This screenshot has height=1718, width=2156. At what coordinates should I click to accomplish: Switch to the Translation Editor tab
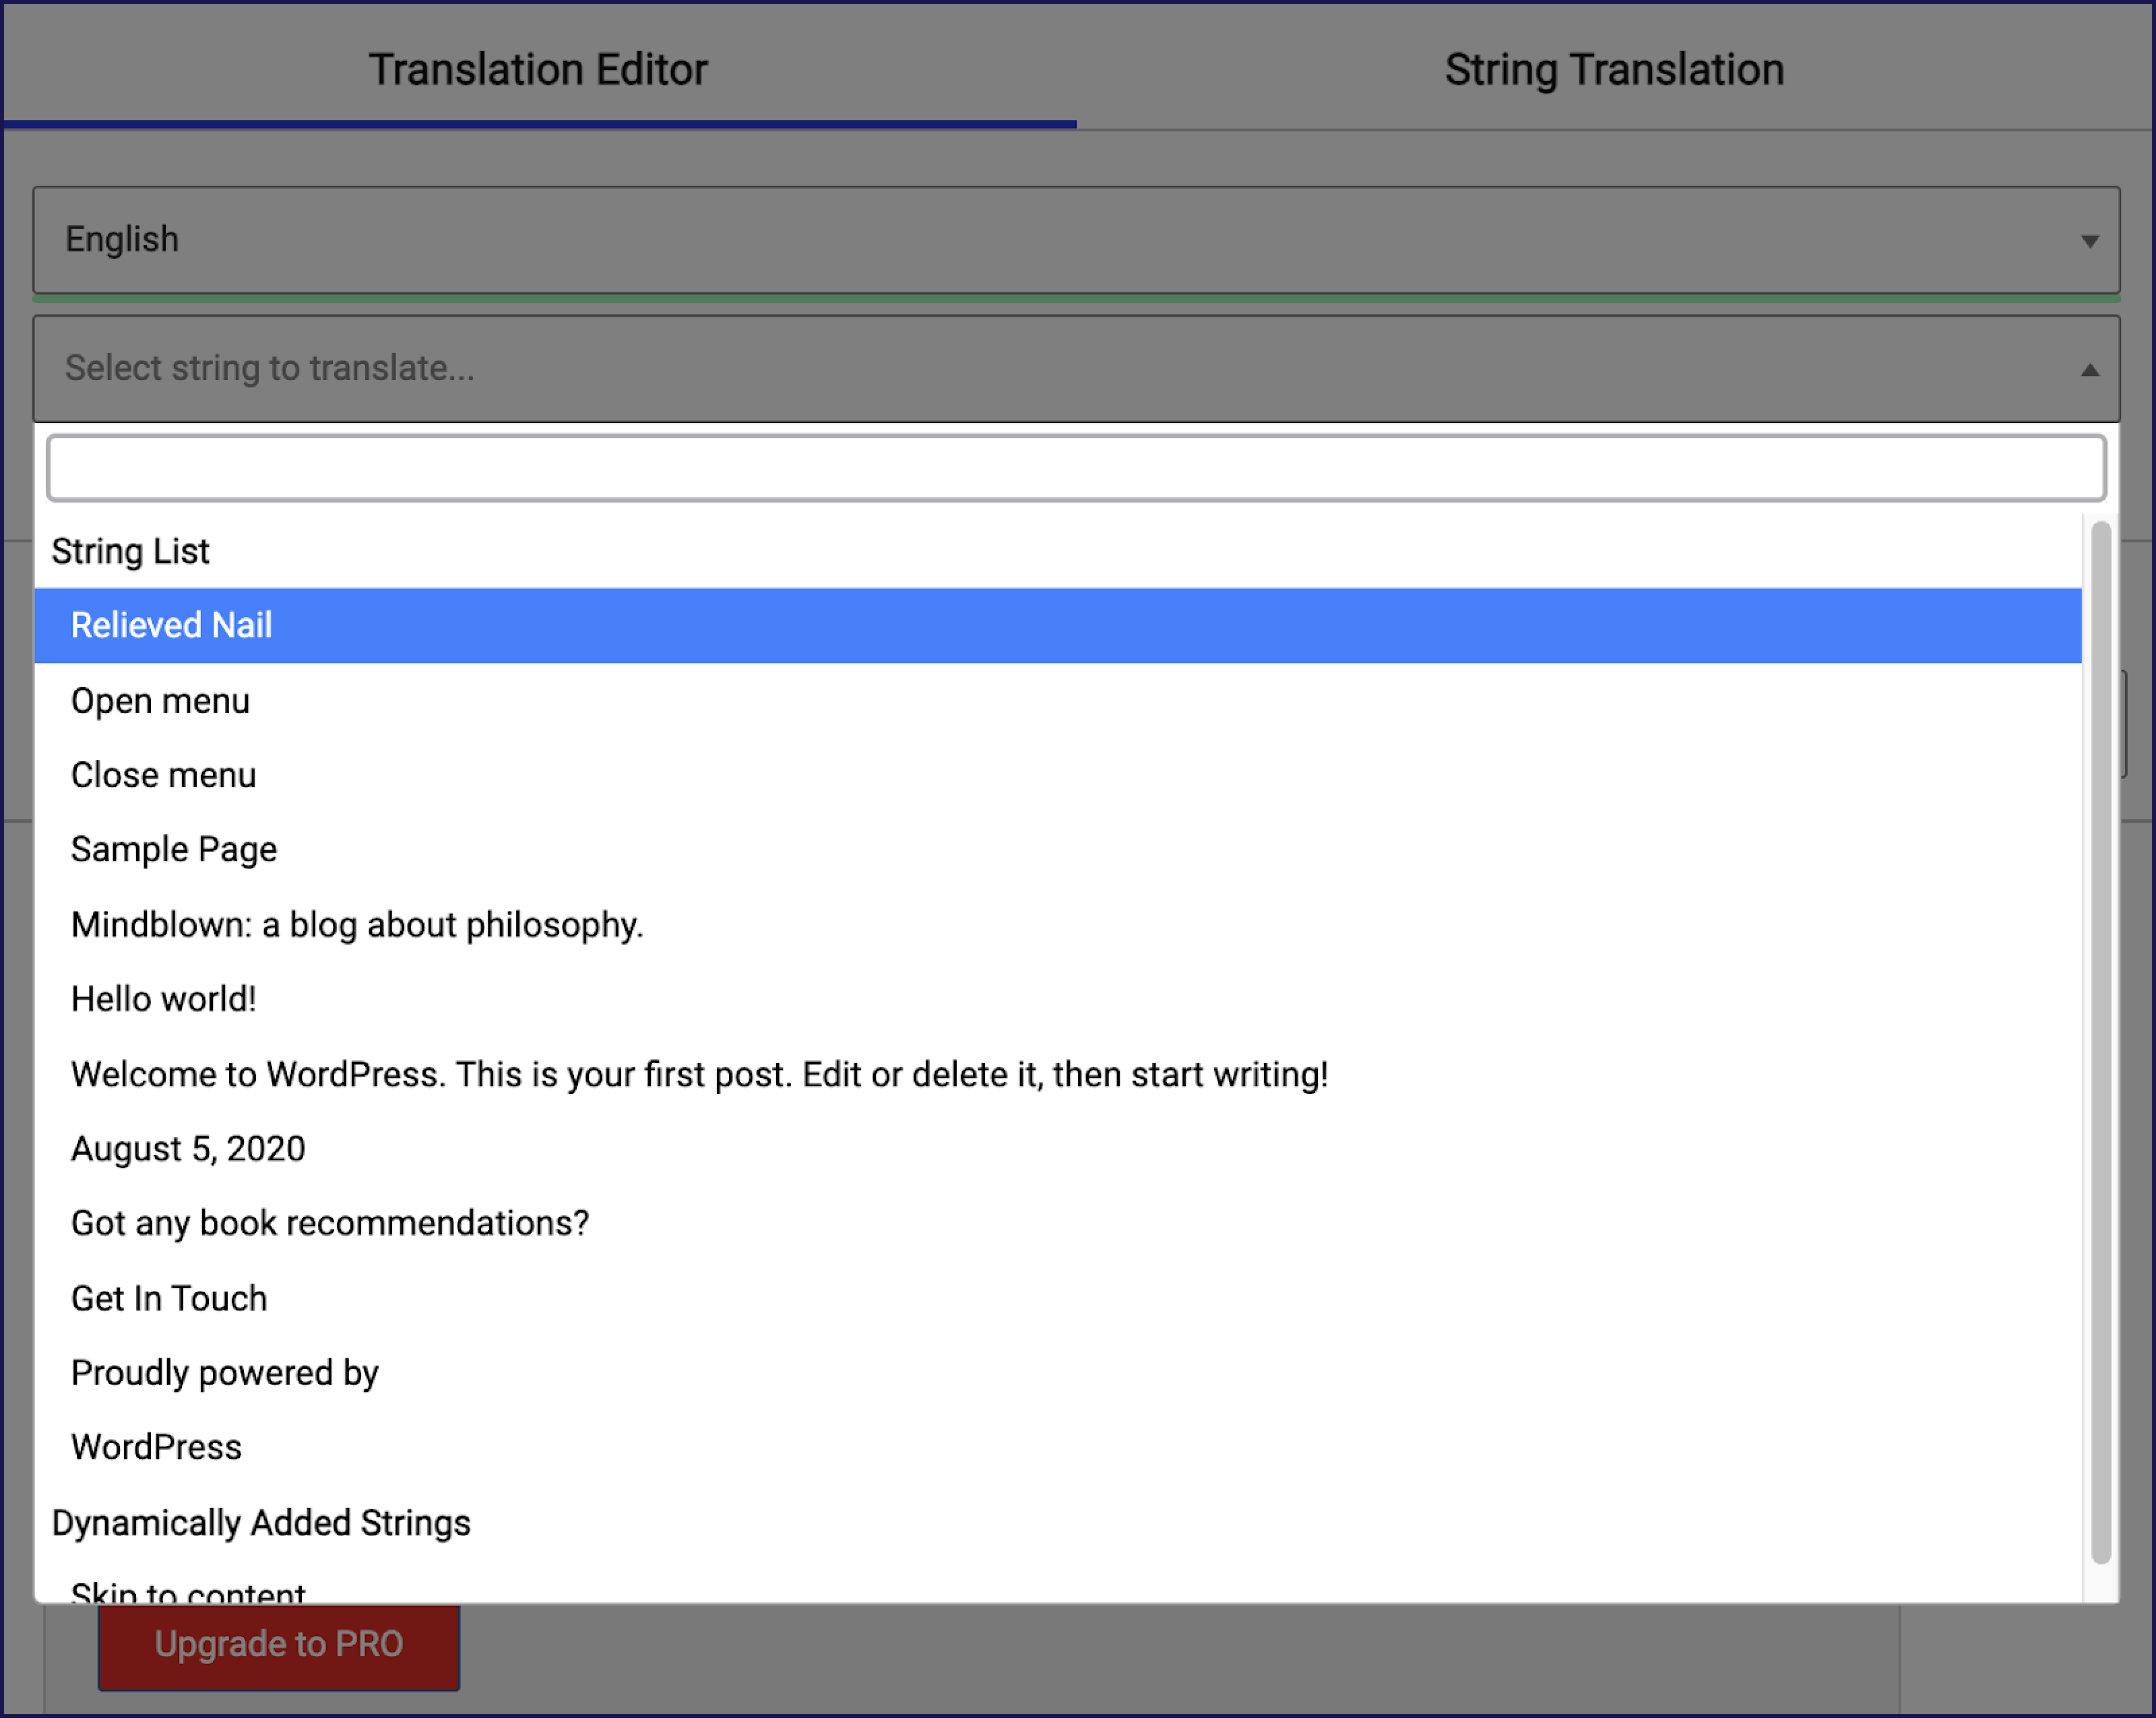coord(538,68)
